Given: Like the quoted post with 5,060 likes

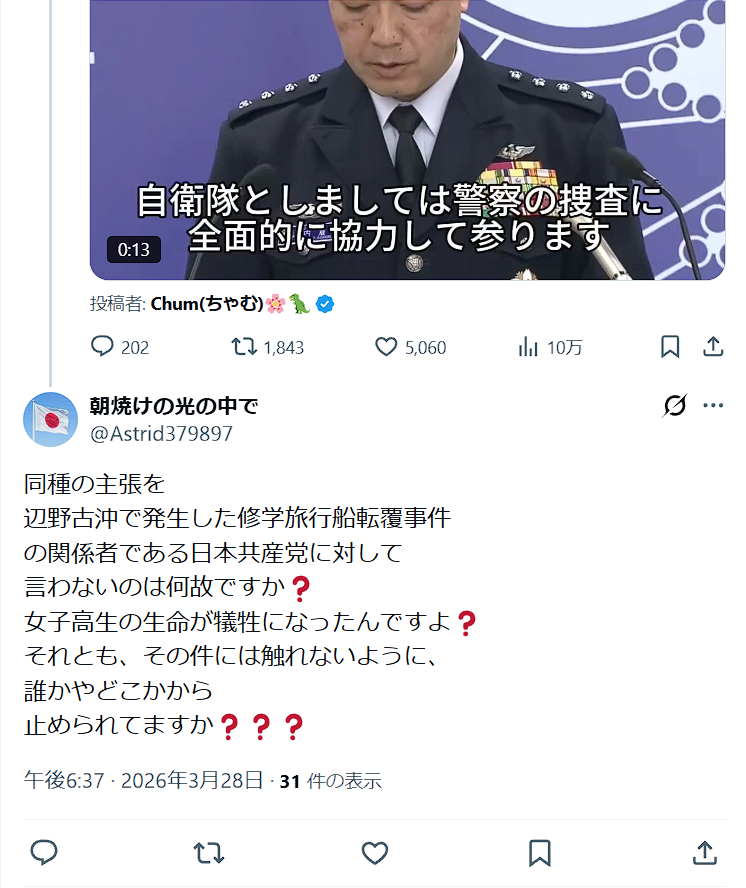Looking at the screenshot, I should pos(410,347).
